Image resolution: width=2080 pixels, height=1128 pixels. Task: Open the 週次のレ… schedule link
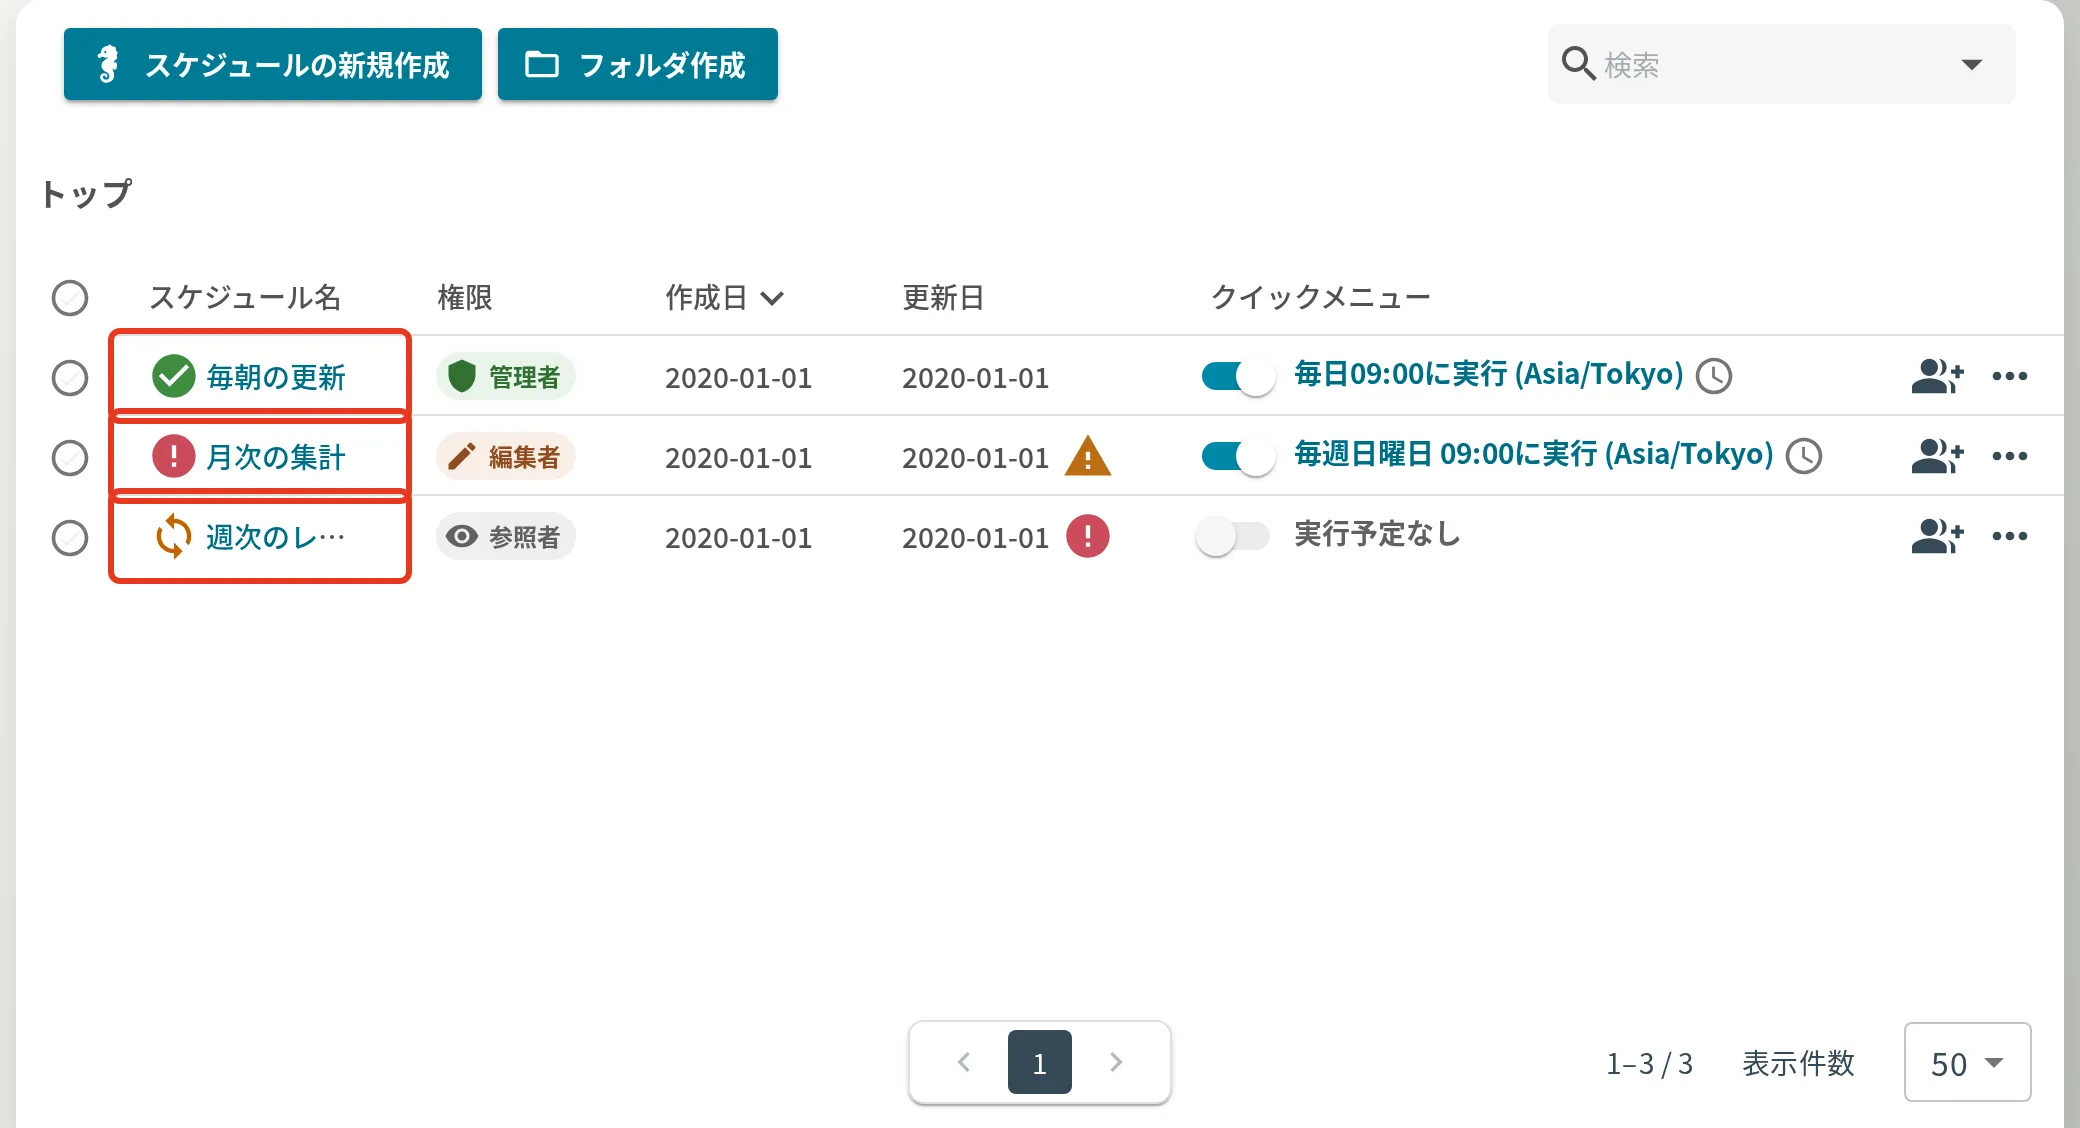click(x=276, y=537)
